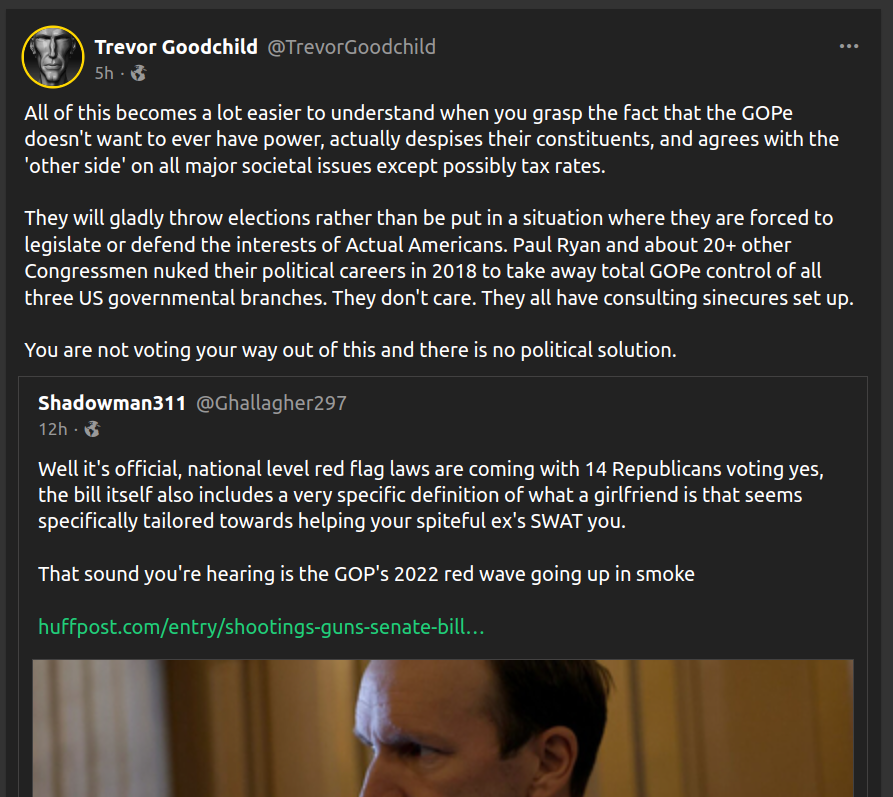Click the line 'That sound you're hearing'
Image resolution: width=893 pixels, height=797 pixels.
click(x=366, y=574)
